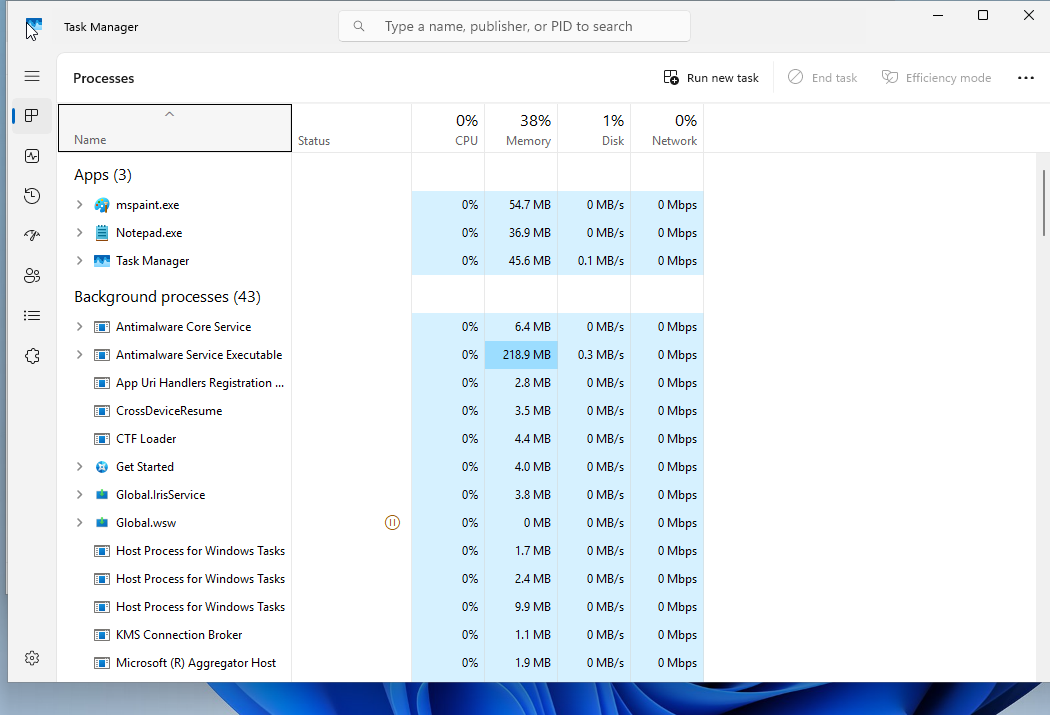Open the Settings gear in the sidebar
This screenshot has width=1050, height=715.
coord(32,658)
